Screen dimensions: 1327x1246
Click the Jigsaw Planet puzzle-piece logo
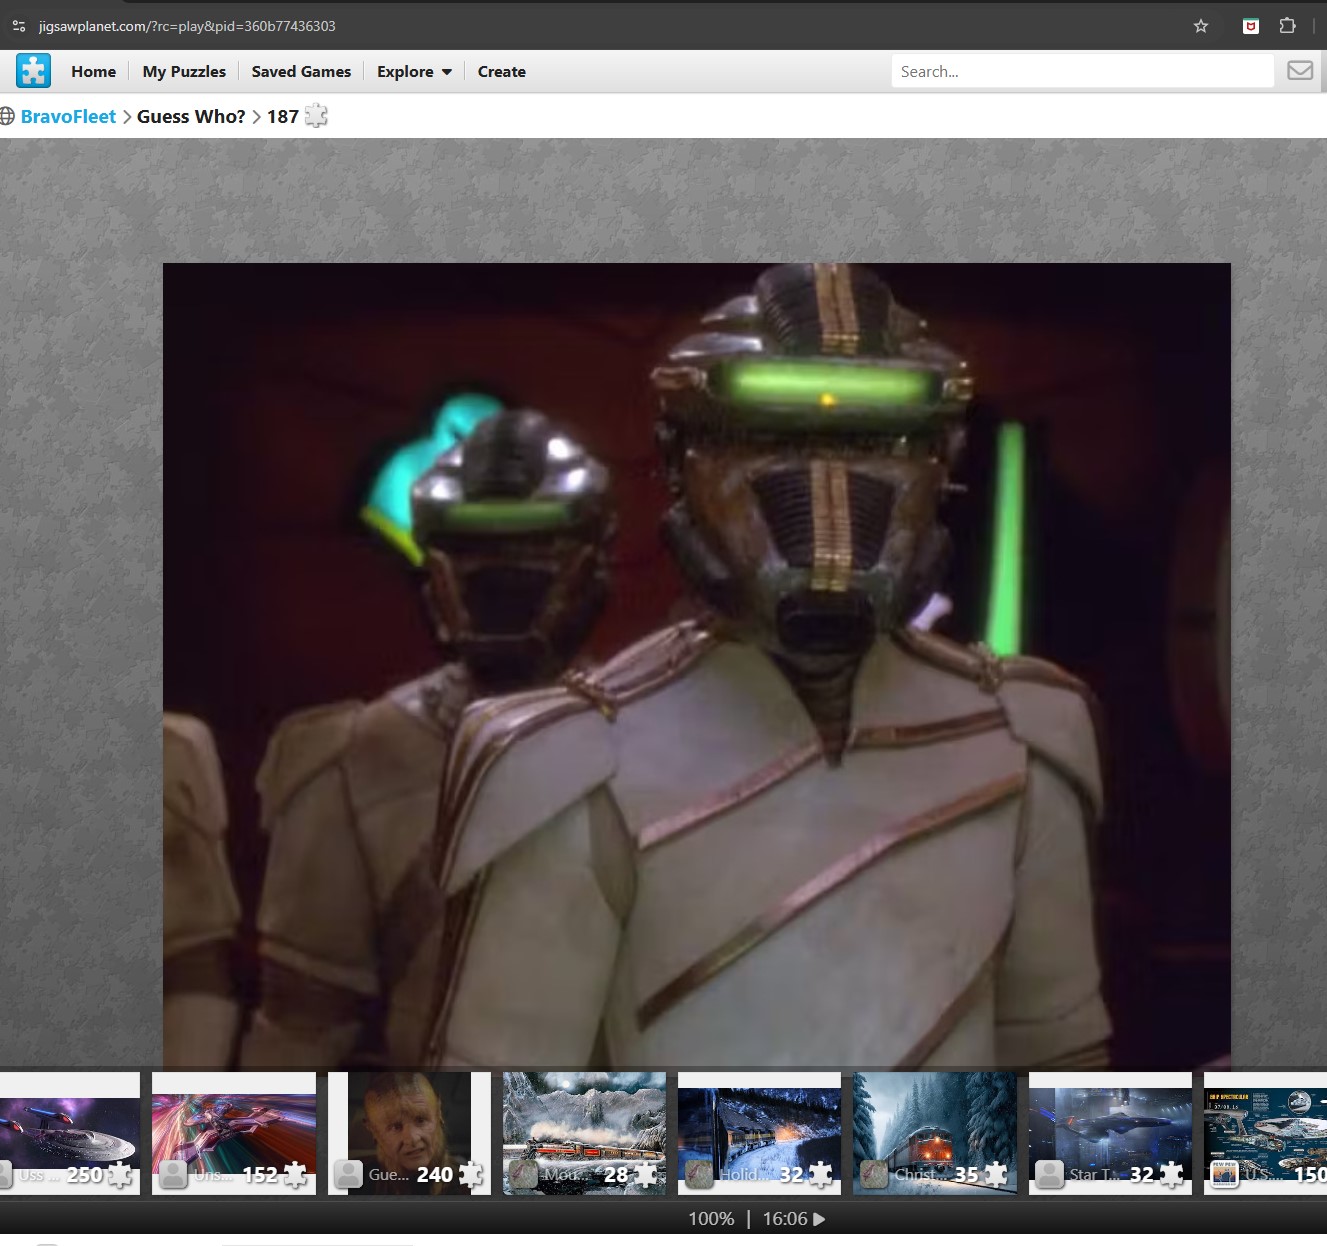click(x=33, y=71)
